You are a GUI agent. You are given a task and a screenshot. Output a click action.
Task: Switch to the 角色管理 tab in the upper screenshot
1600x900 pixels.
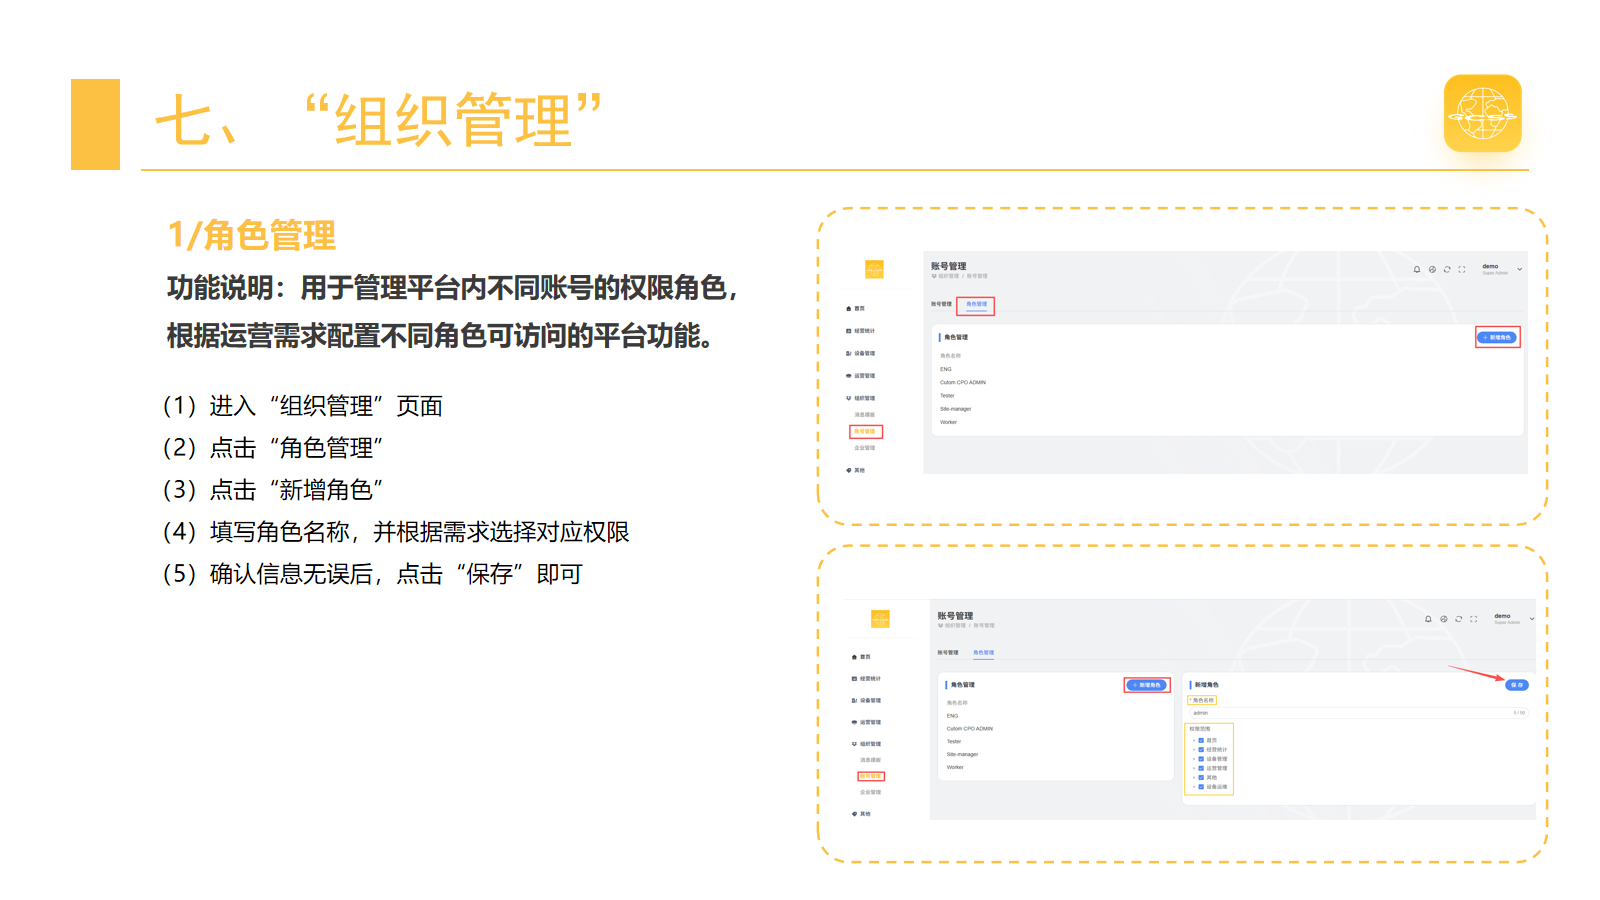click(x=976, y=304)
